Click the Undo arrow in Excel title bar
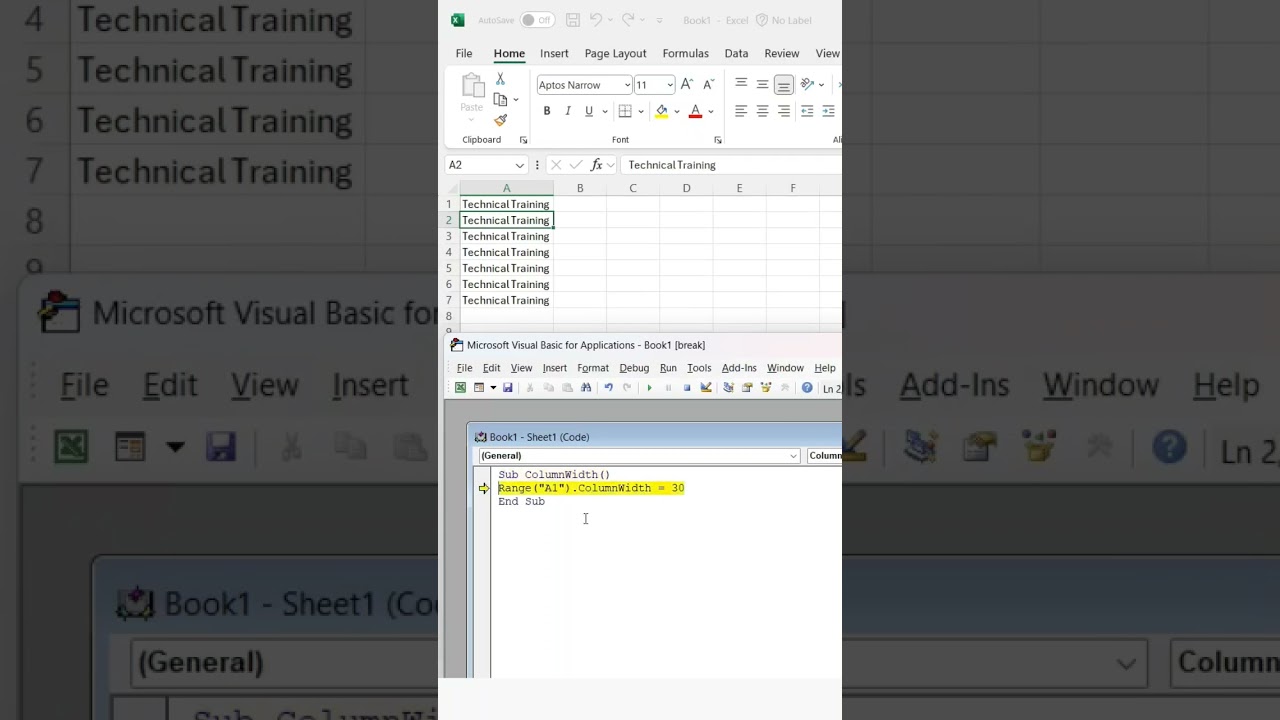This screenshot has height=720, width=1280. coord(596,20)
